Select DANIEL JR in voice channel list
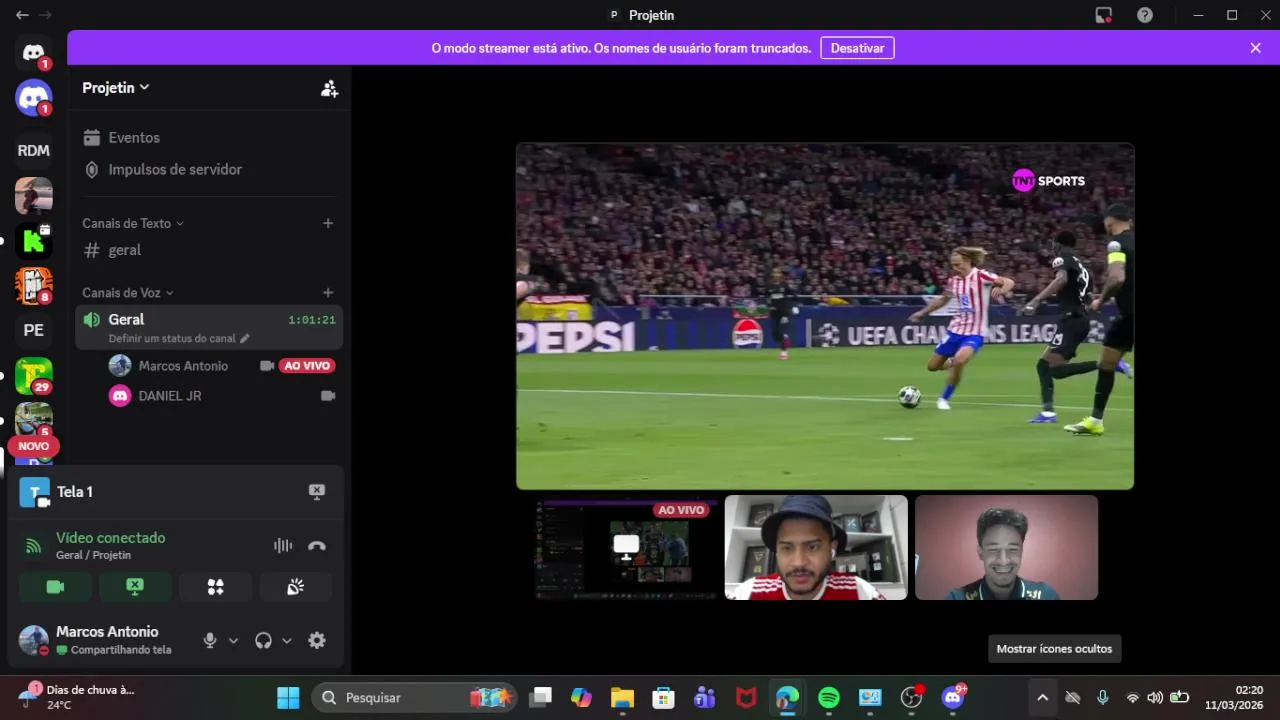 coord(170,396)
